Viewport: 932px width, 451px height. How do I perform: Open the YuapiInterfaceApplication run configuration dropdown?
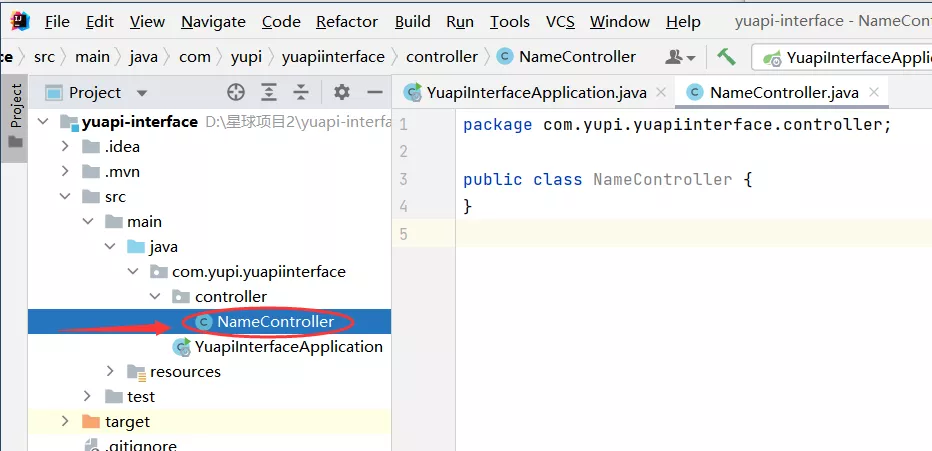point(844,58)
